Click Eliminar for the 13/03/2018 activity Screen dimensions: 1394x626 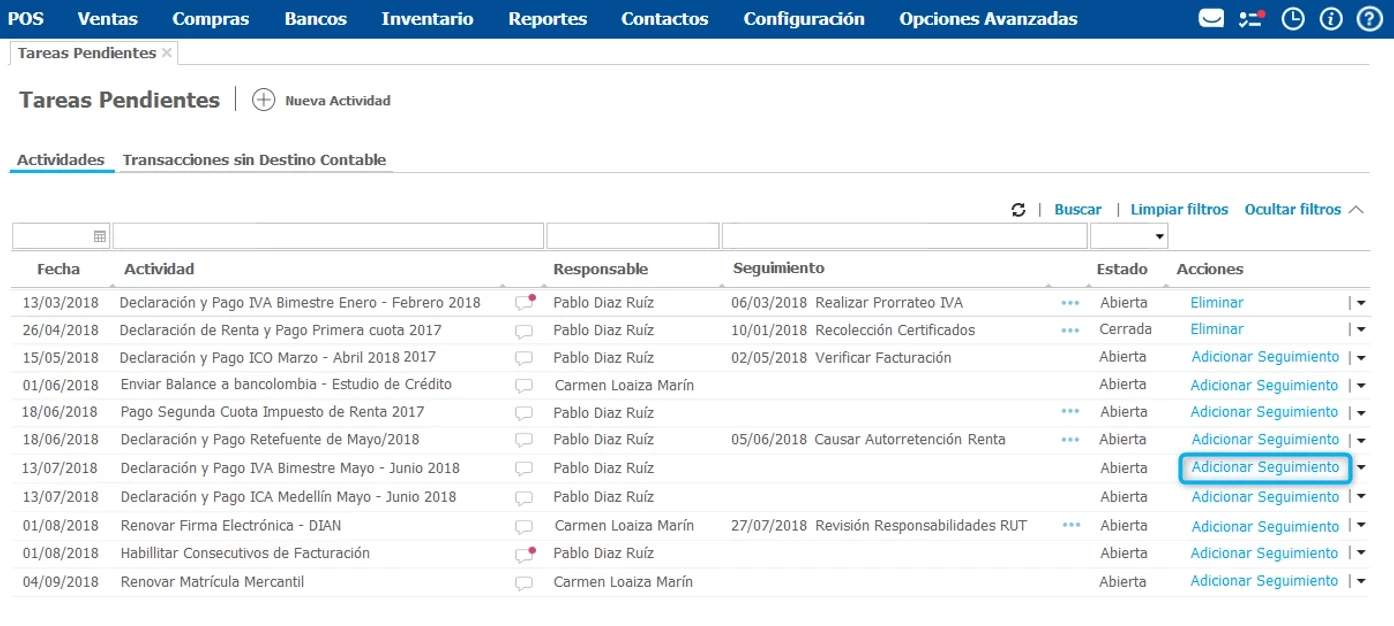[x=1217, y=302]
